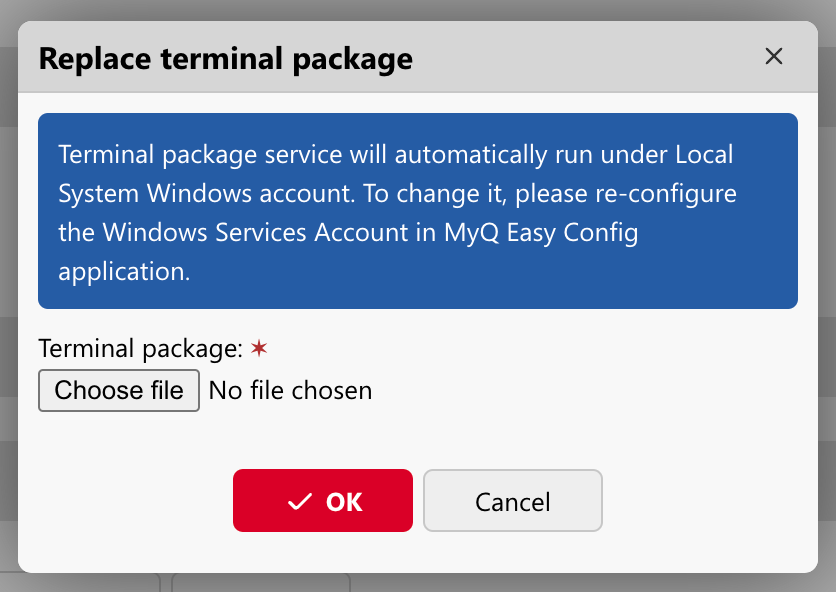Click the first partially hidden background button
The image size is (836, 592).
point(80,582)
